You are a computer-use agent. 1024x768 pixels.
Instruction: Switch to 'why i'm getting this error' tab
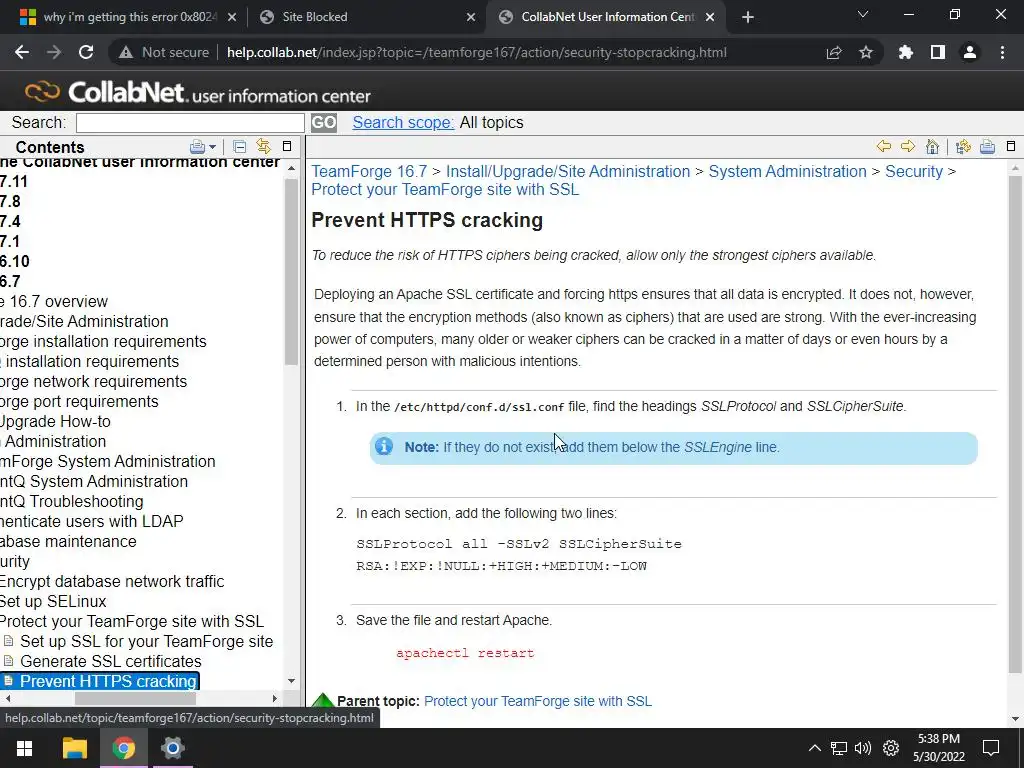(129, 17)
